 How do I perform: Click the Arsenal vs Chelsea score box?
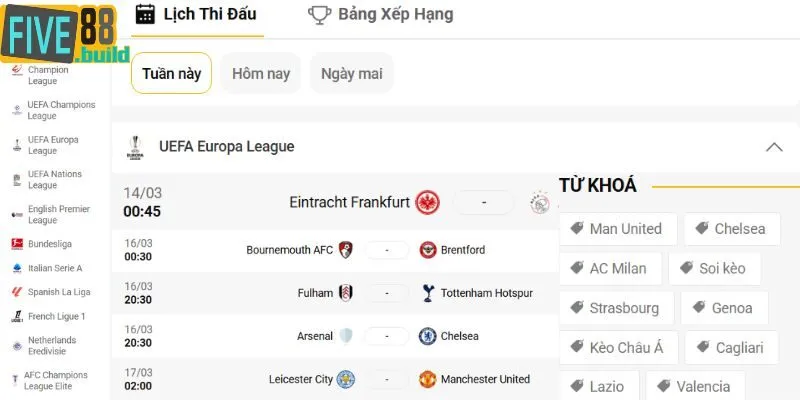click(387, 336)
